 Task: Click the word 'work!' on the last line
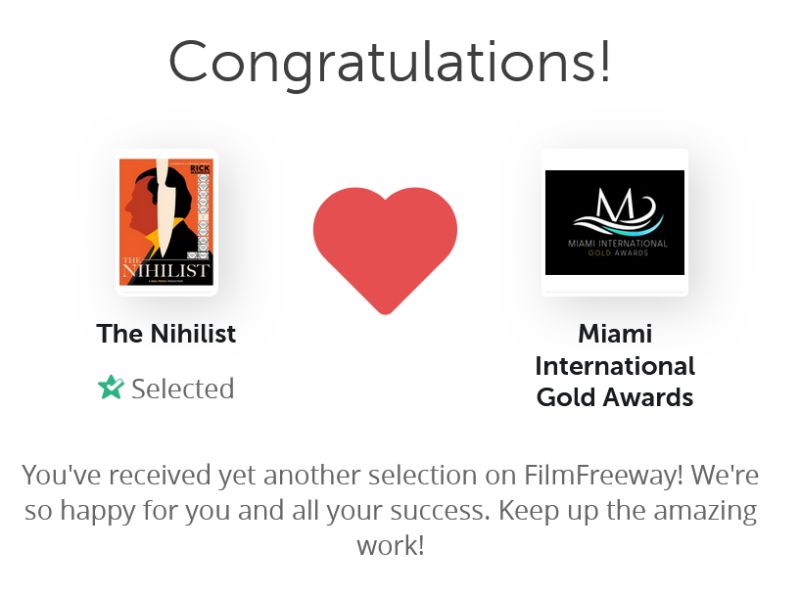[390, 546]
